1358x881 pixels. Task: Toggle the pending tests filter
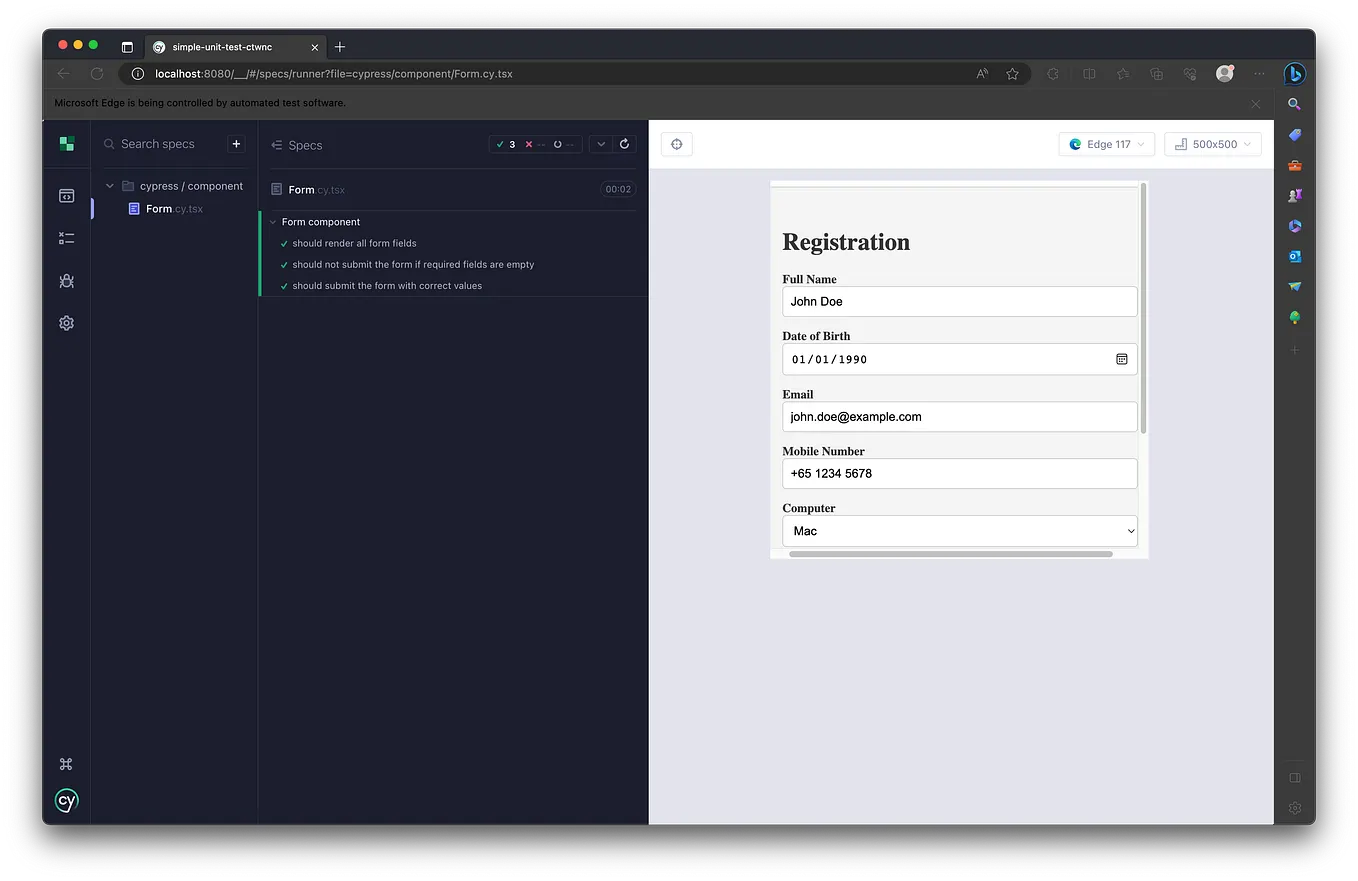(x=556, y=144)
